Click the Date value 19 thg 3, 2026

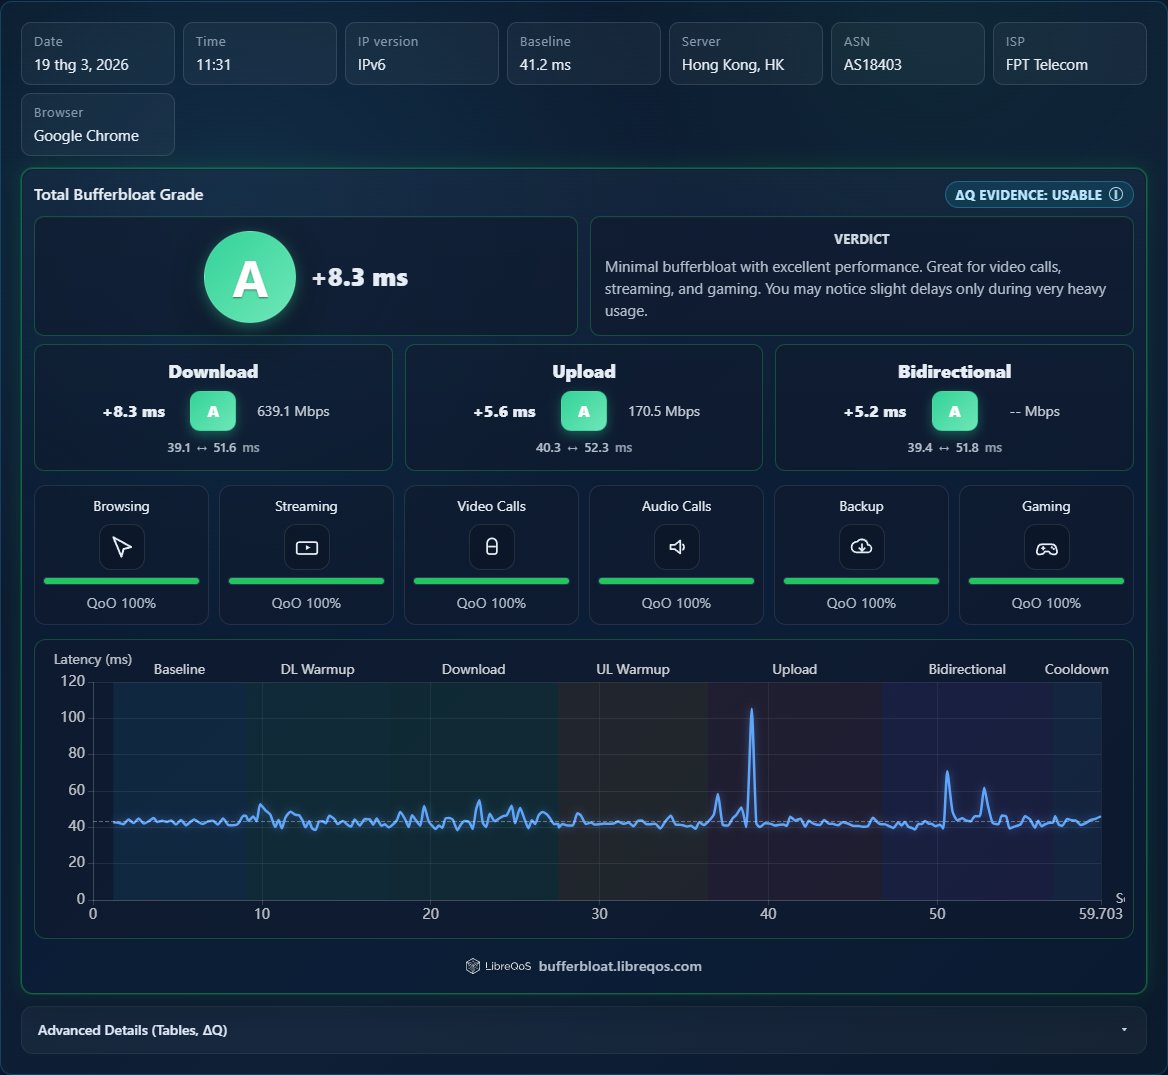[x=81, y=65]
